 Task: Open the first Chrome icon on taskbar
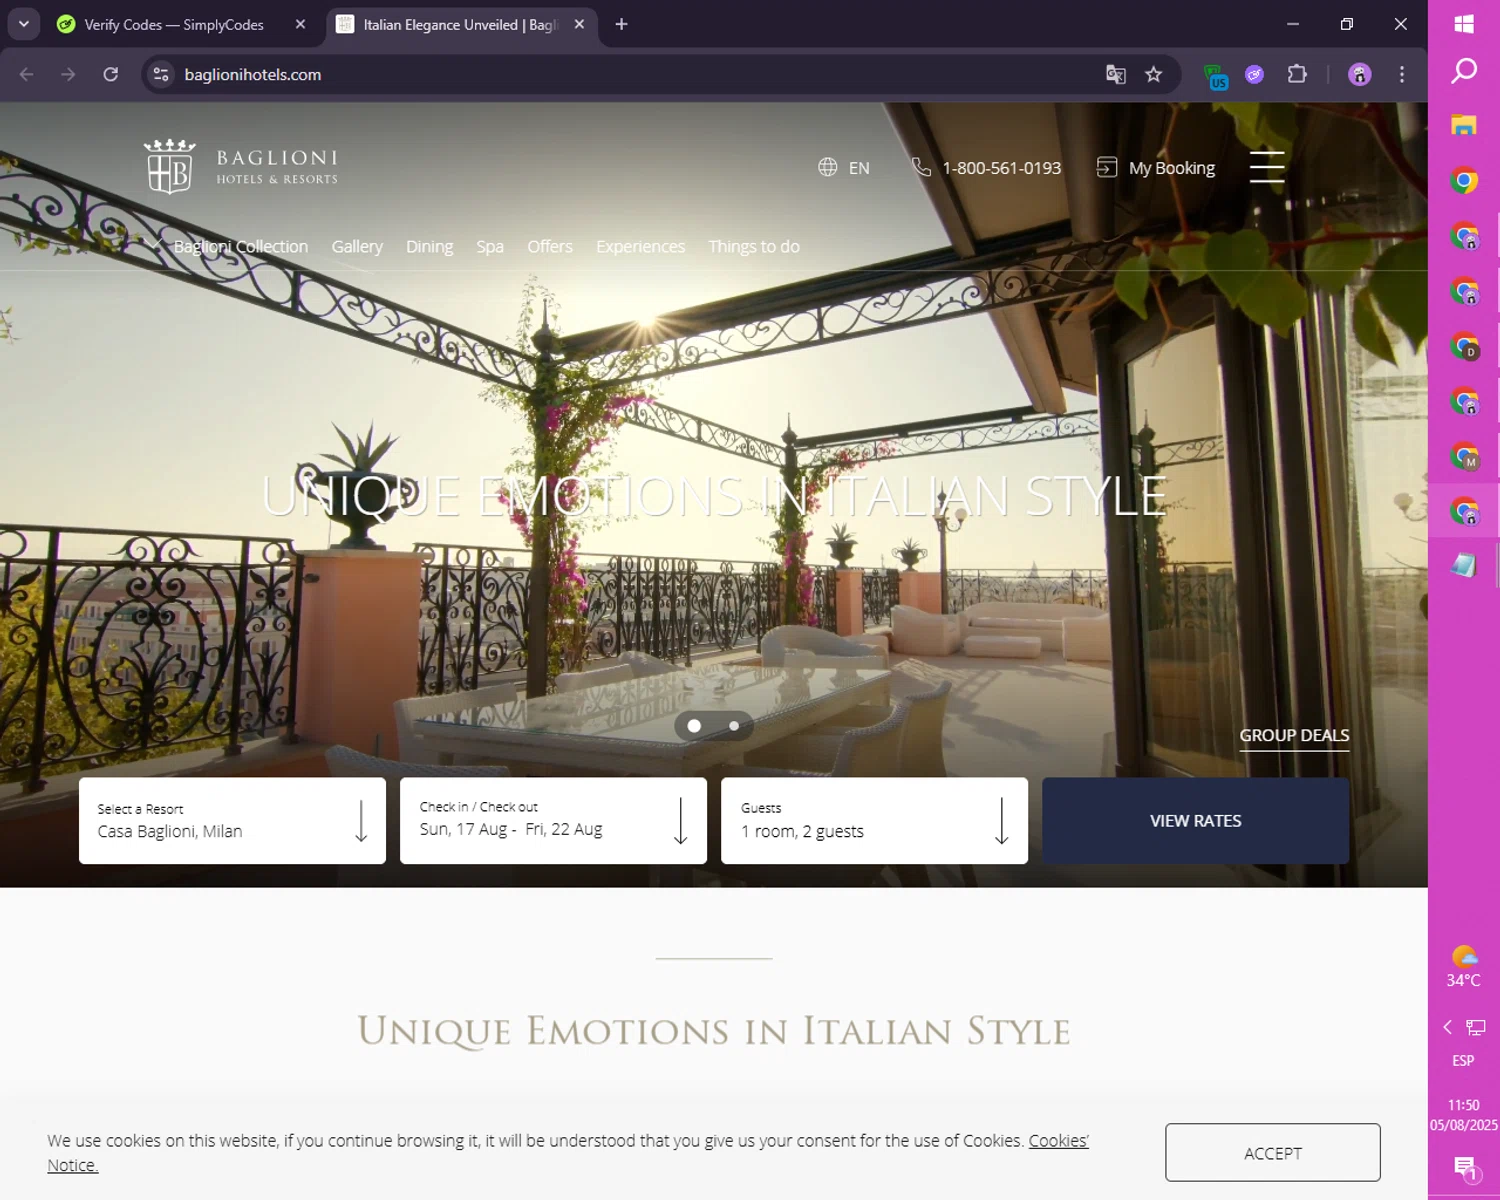pos(1464,180)
